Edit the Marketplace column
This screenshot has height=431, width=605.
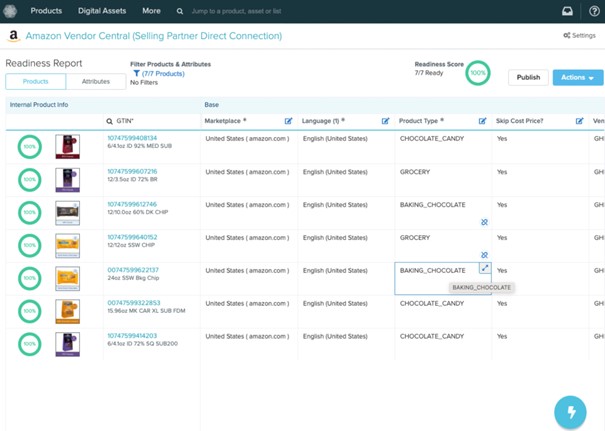[288, 121]
